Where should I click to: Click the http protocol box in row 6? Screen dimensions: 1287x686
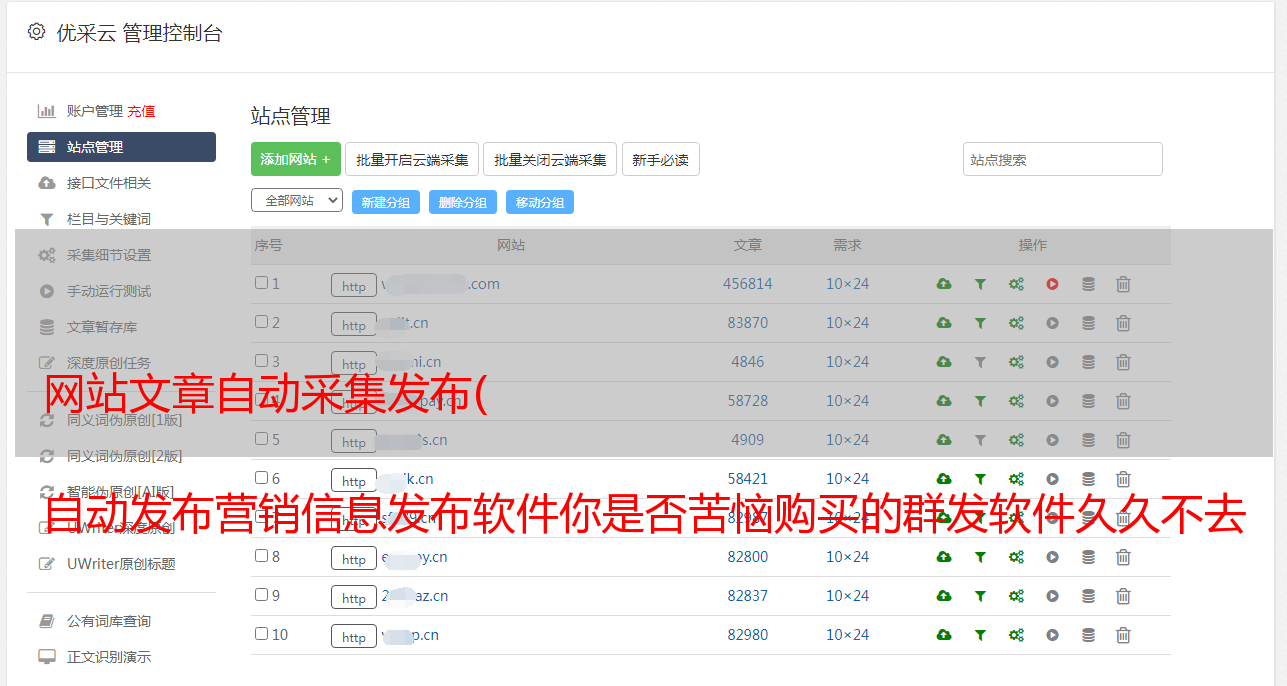click(x=354, y=481)
